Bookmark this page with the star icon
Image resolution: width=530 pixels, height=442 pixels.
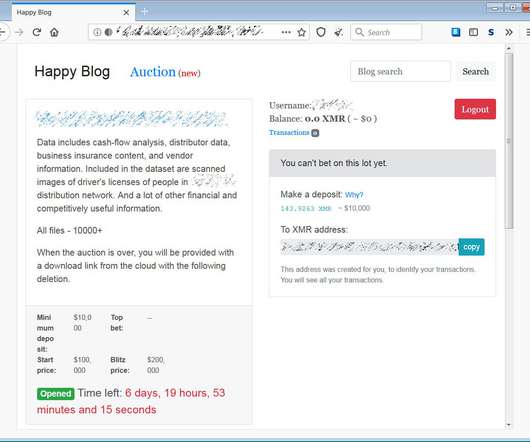point(302,32)
